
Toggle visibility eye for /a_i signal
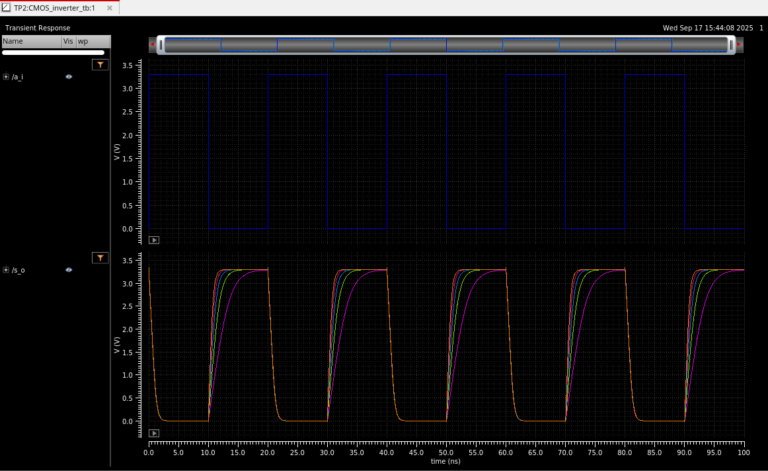click(69, 76)
